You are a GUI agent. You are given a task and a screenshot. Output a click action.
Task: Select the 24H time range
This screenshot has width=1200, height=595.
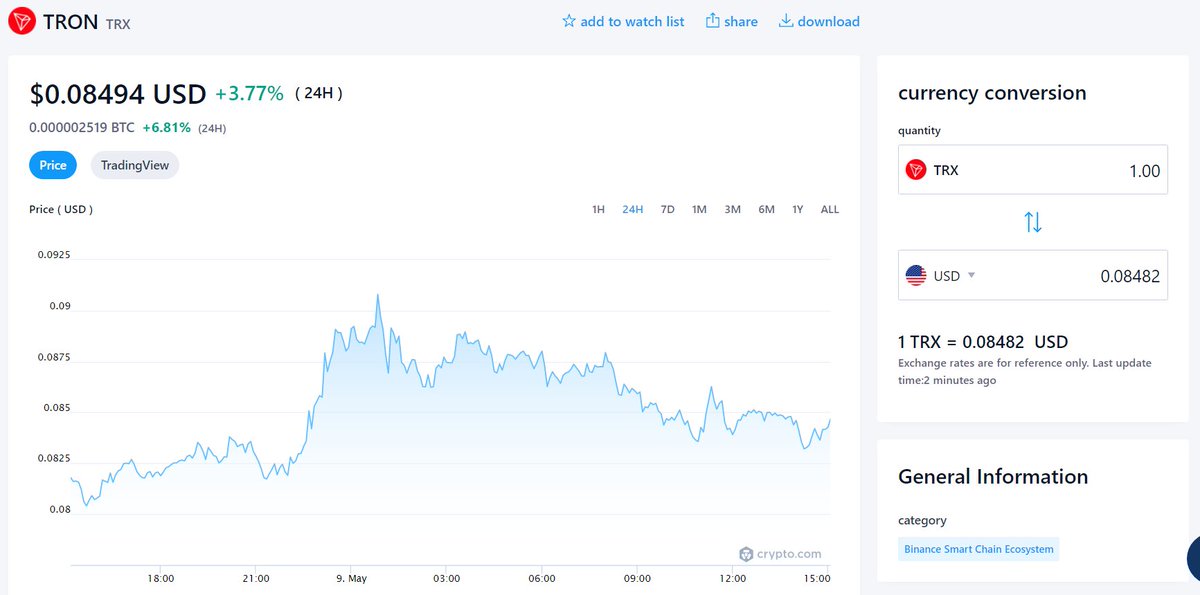click(632, 209)
